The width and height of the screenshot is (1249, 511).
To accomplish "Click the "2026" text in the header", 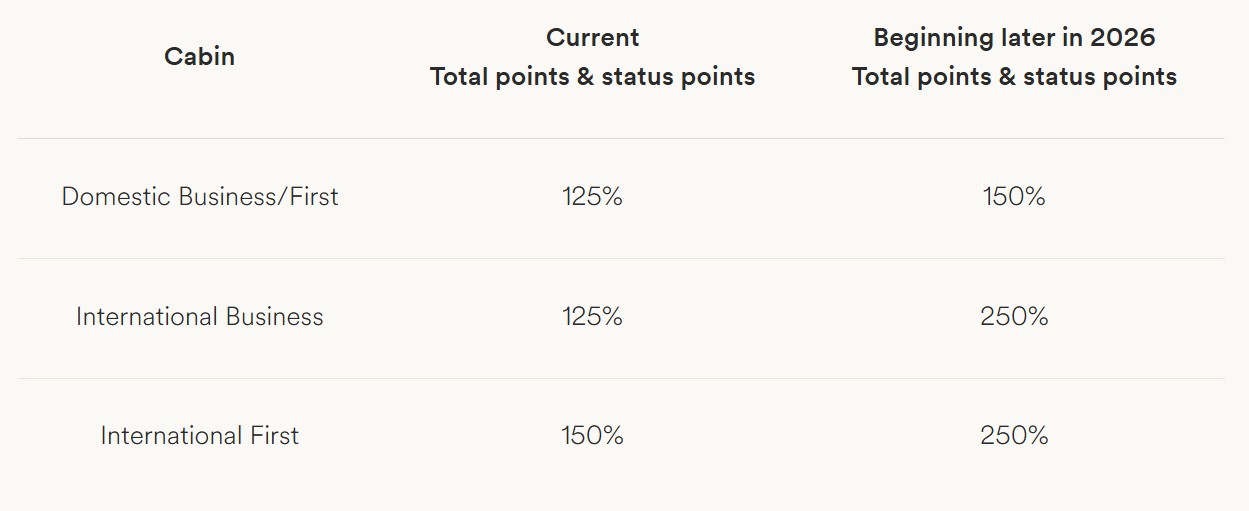I will pyautogui.click(x=1121, y=38).
